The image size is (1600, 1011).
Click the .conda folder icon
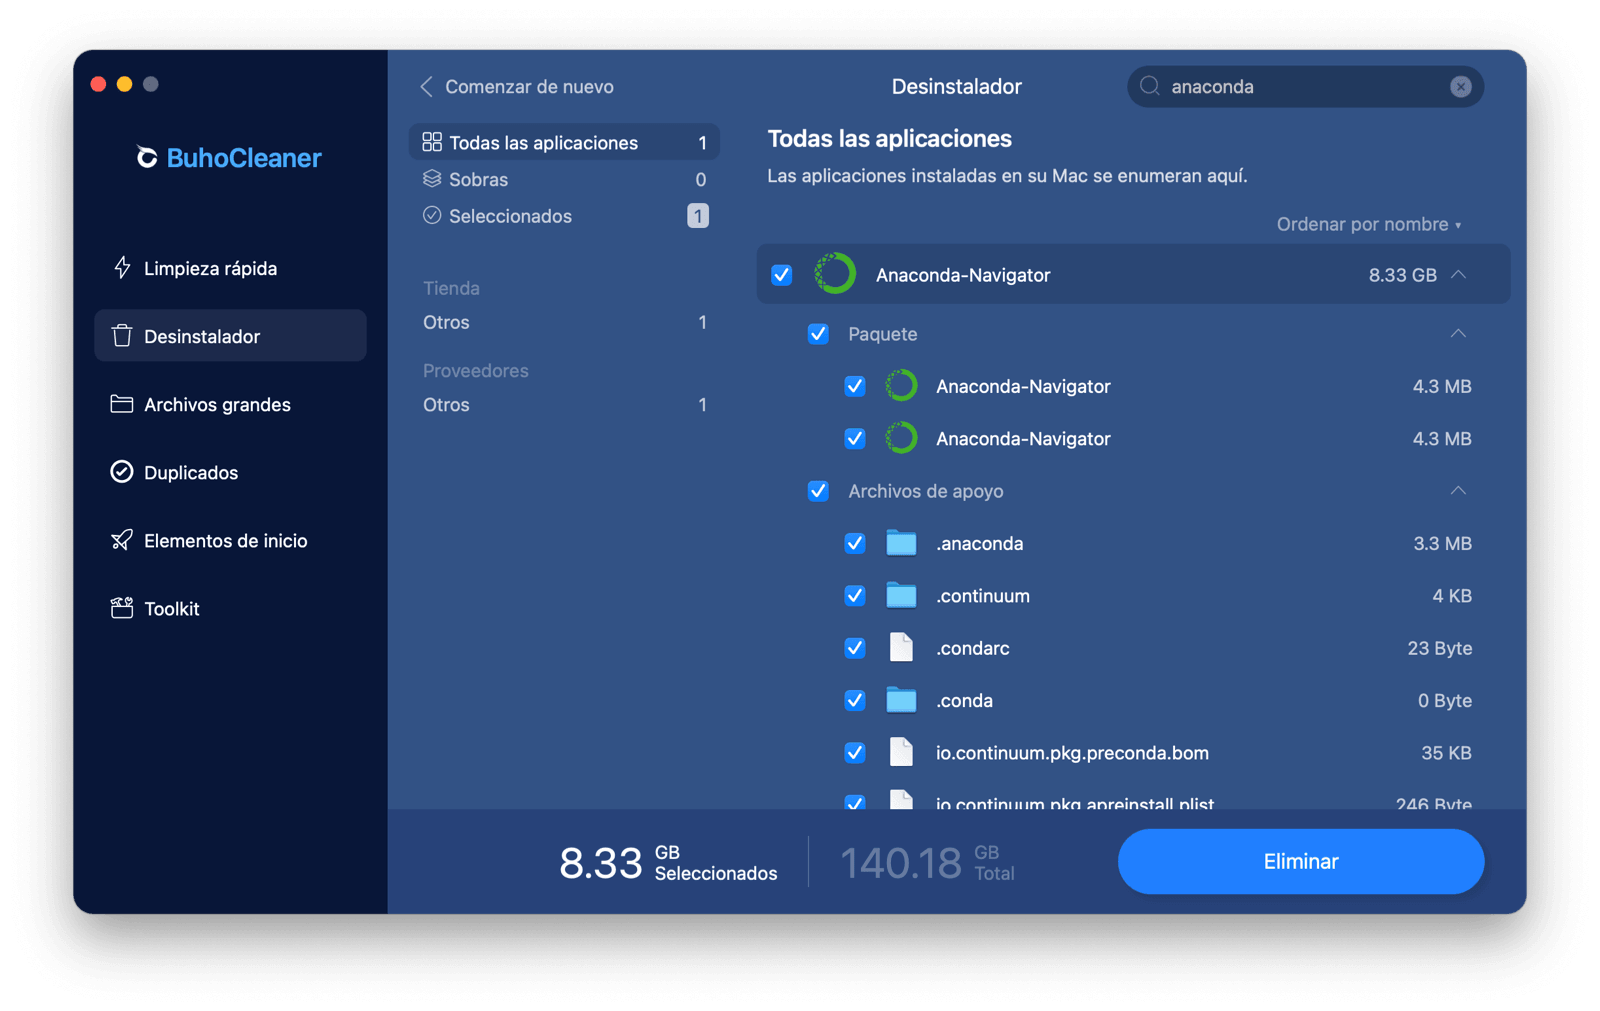click(x=901, y=700)
